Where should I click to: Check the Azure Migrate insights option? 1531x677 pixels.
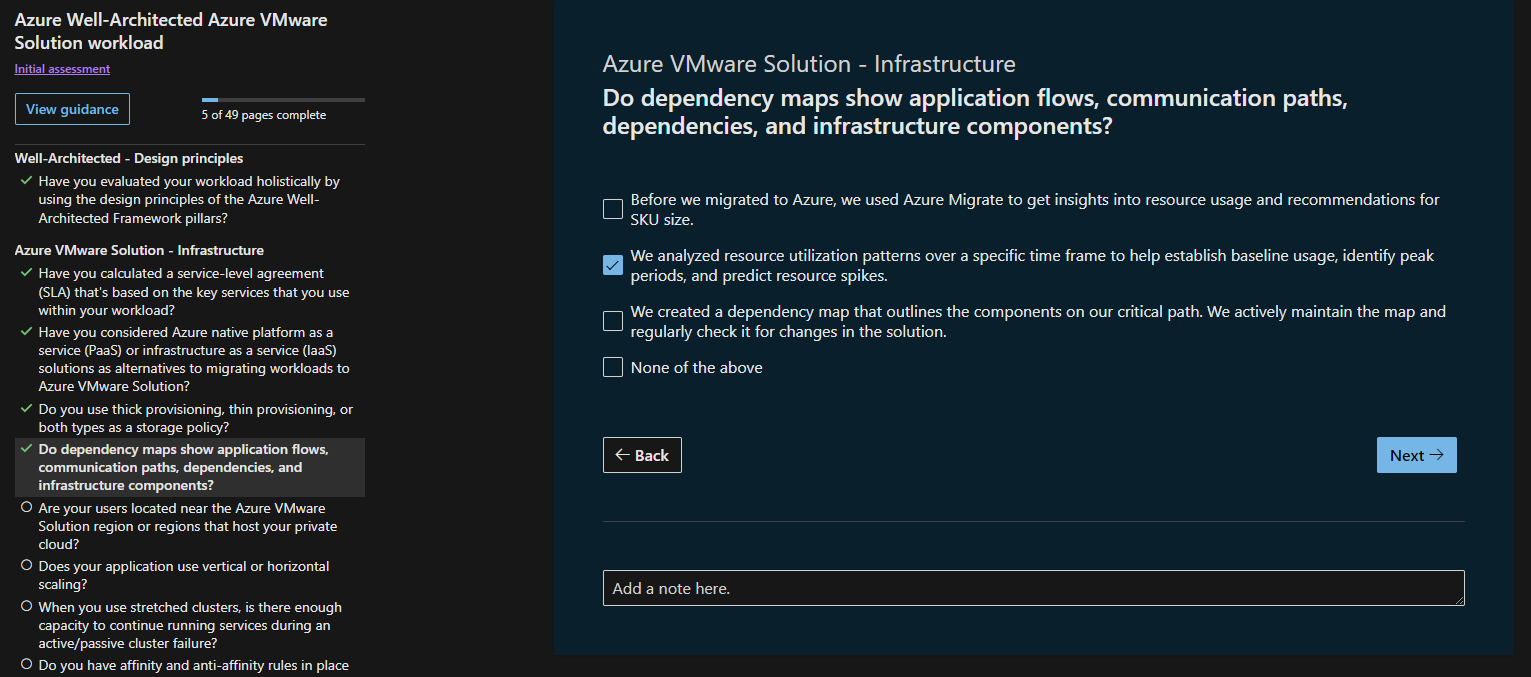click(x=612, y=209)
